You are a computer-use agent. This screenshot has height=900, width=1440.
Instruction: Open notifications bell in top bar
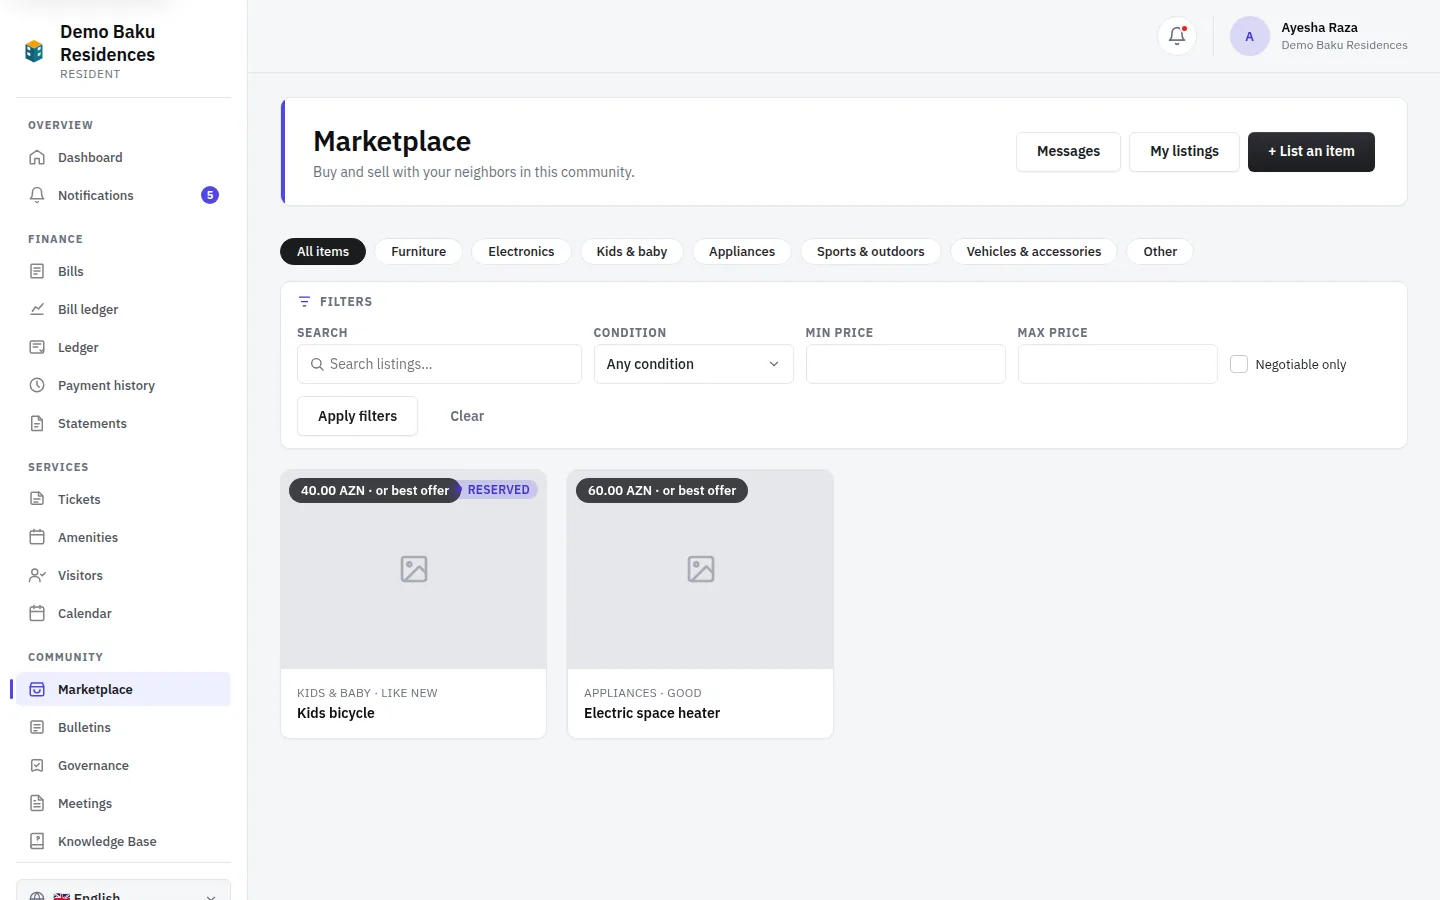click(1177, 36)
